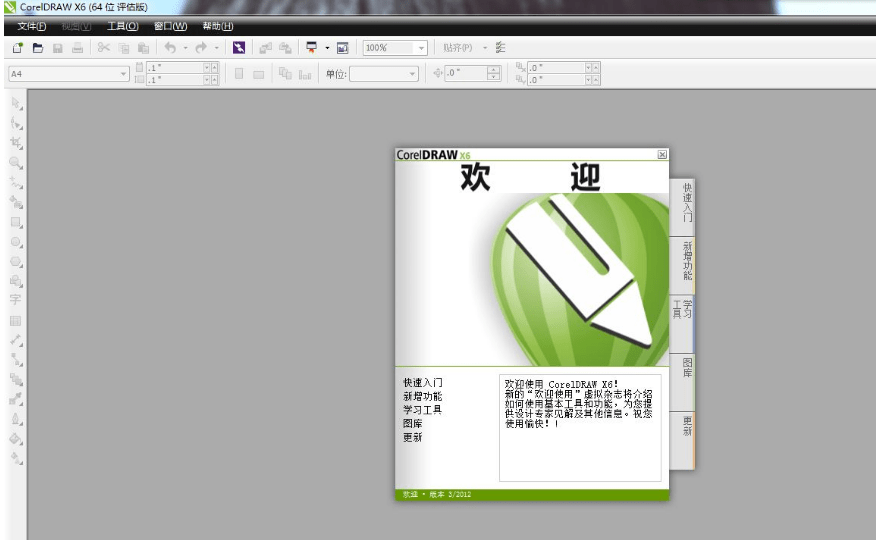Click the 快速入门 link in welcome list
The image size is (876, 540).
pyautogui.click(x=422, y=383)
